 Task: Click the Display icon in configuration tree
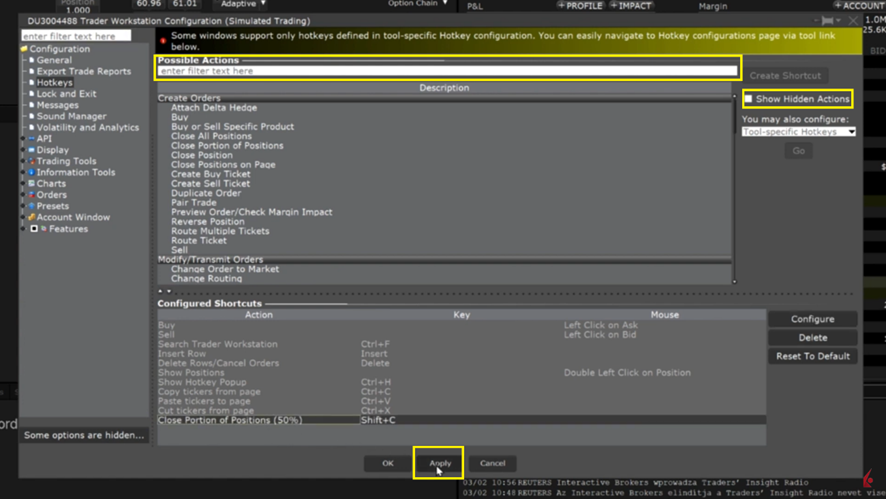tap(32, 150)
